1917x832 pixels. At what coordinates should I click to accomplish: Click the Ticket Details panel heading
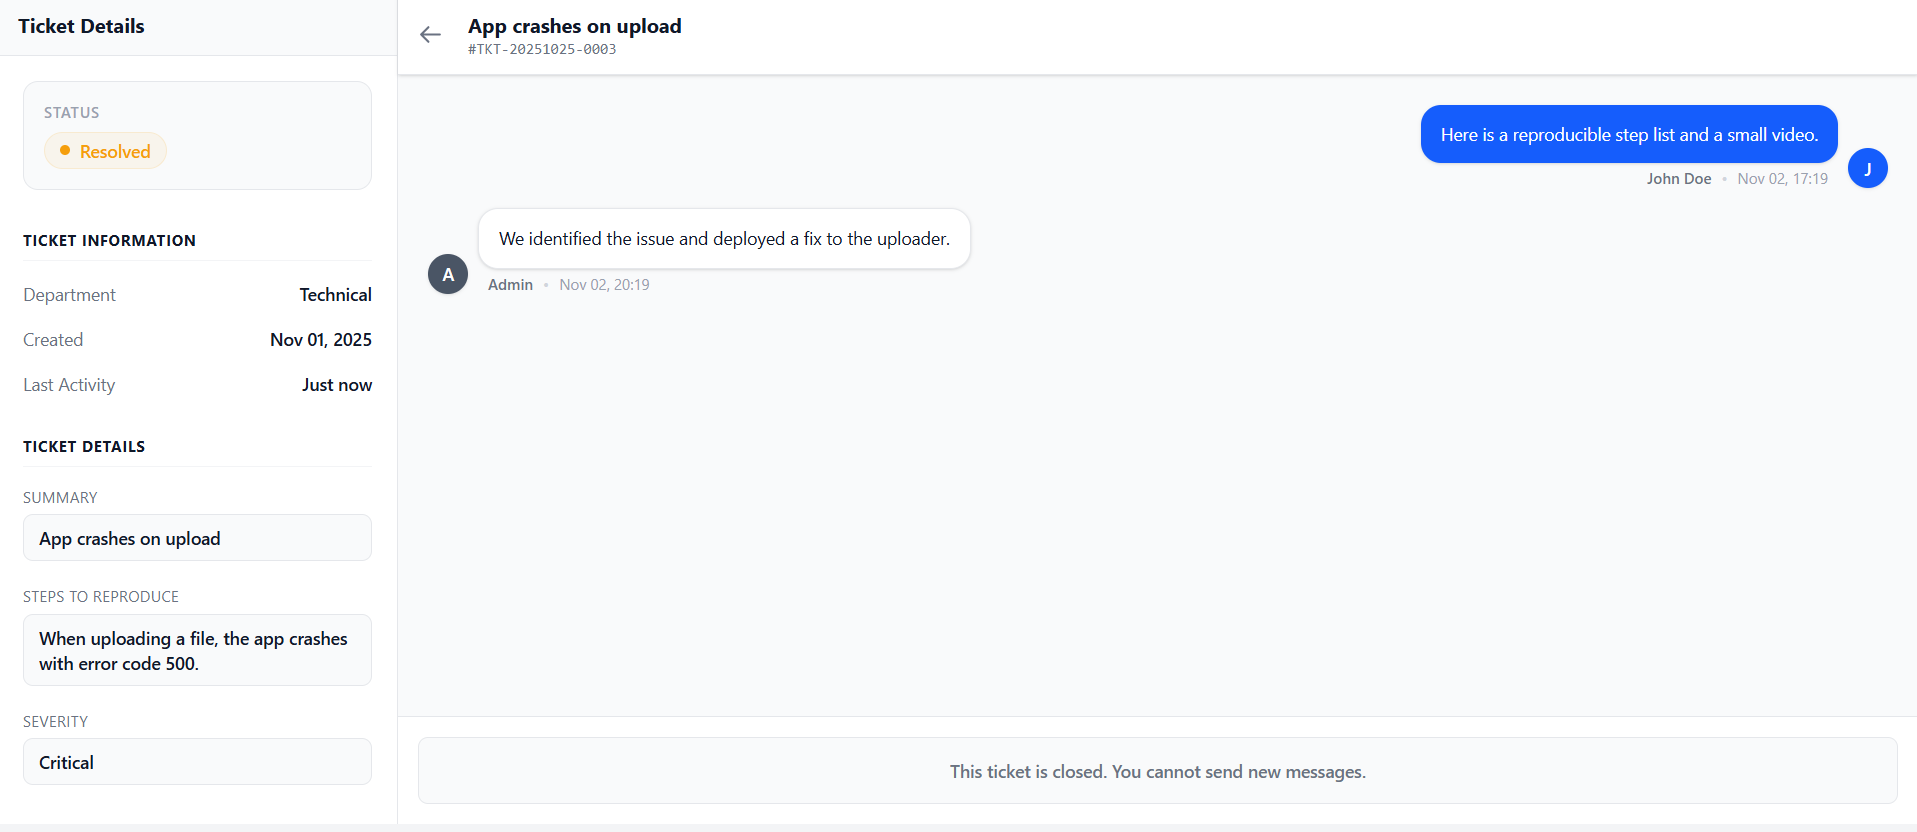pos(81,26)
